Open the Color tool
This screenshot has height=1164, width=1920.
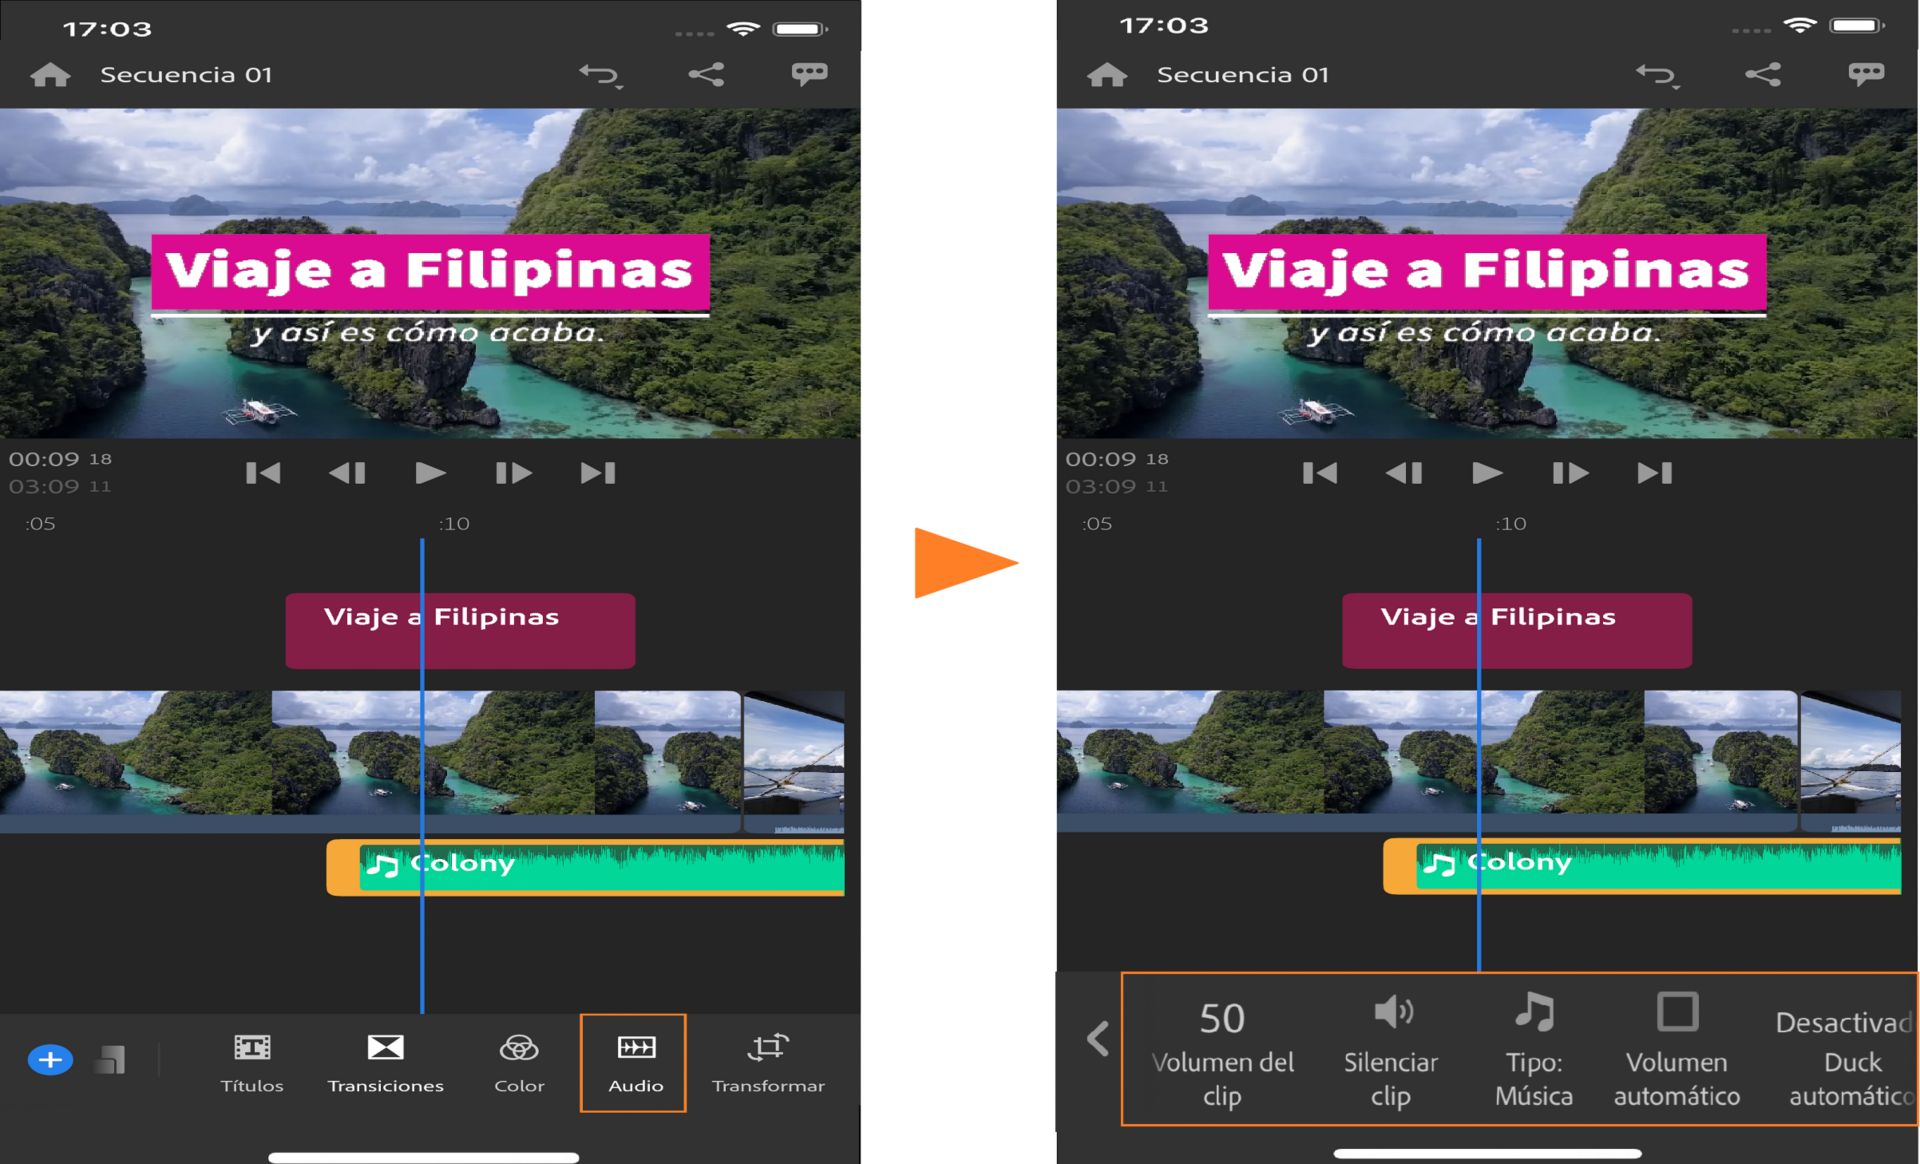coord(519,1062)
